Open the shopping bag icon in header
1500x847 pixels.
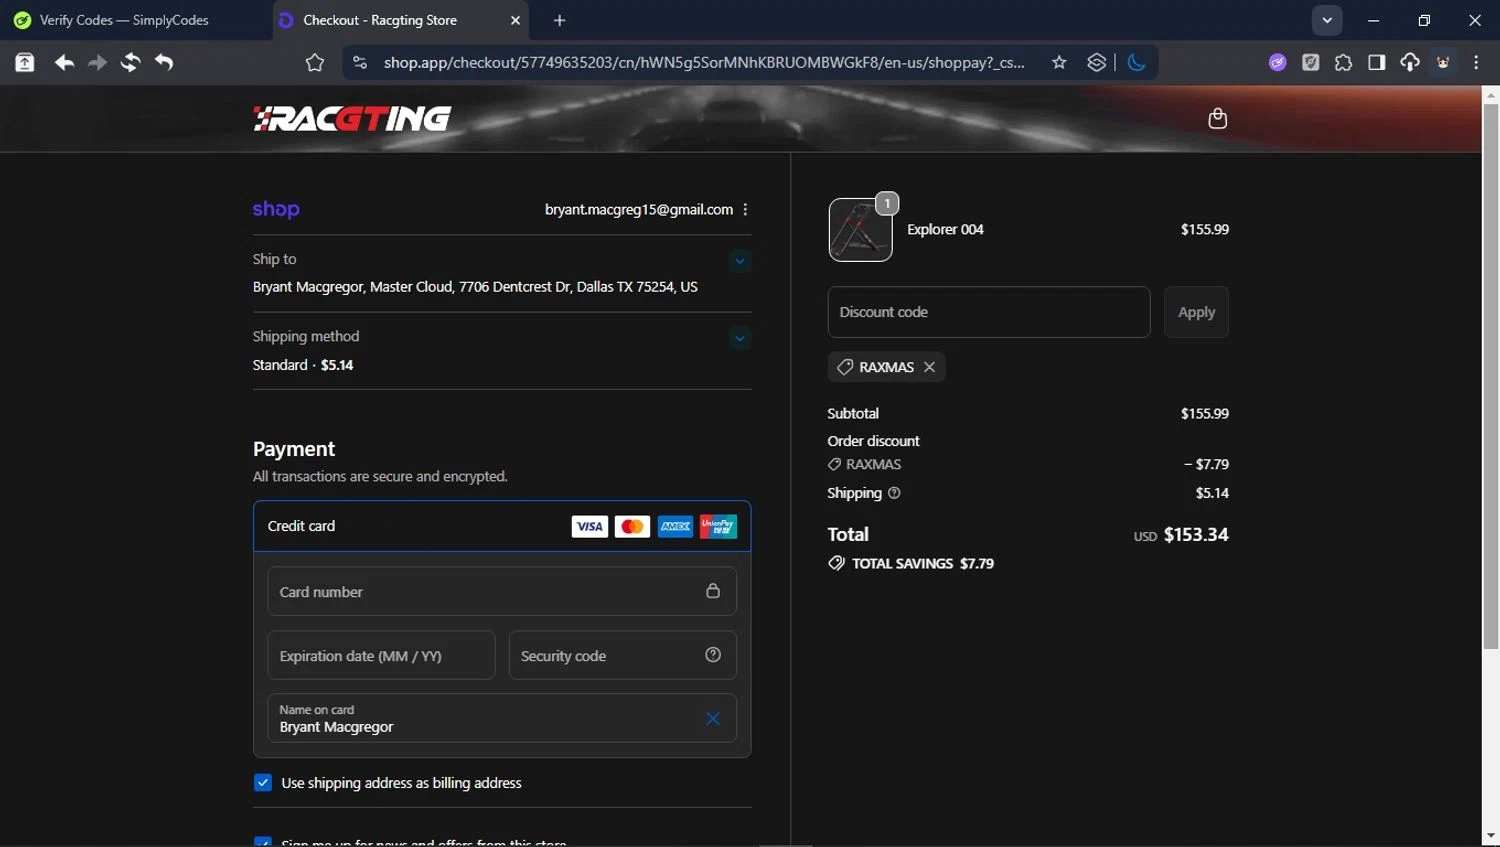1217,119
